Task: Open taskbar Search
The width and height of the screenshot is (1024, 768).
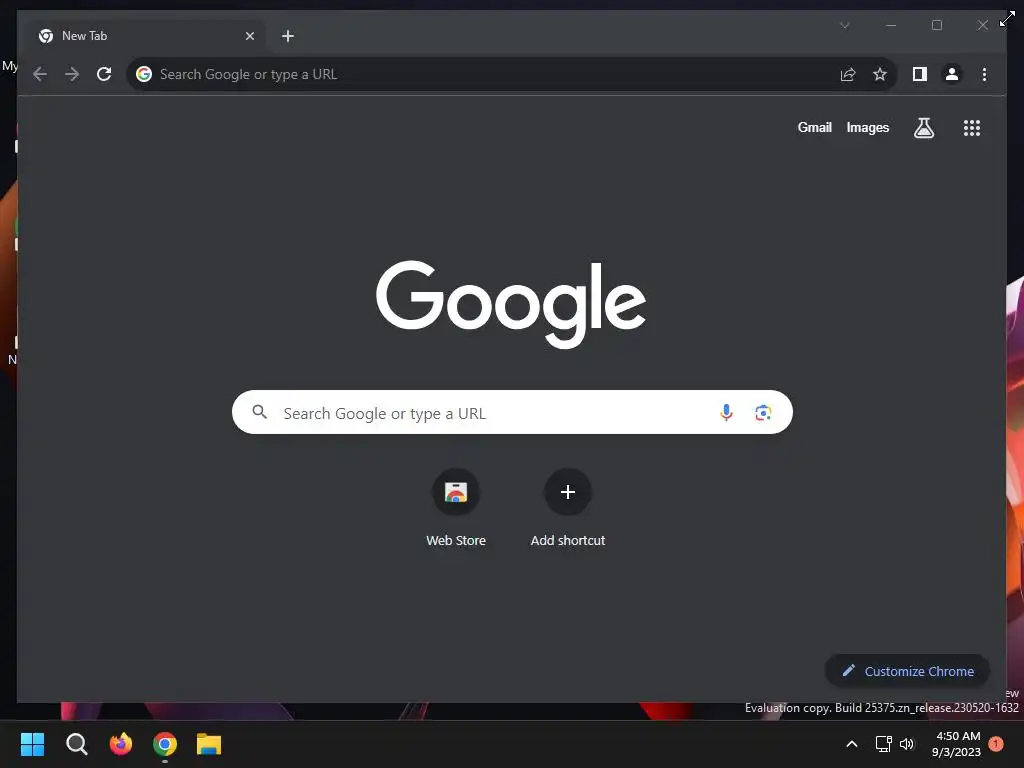Action: (76, 744)
